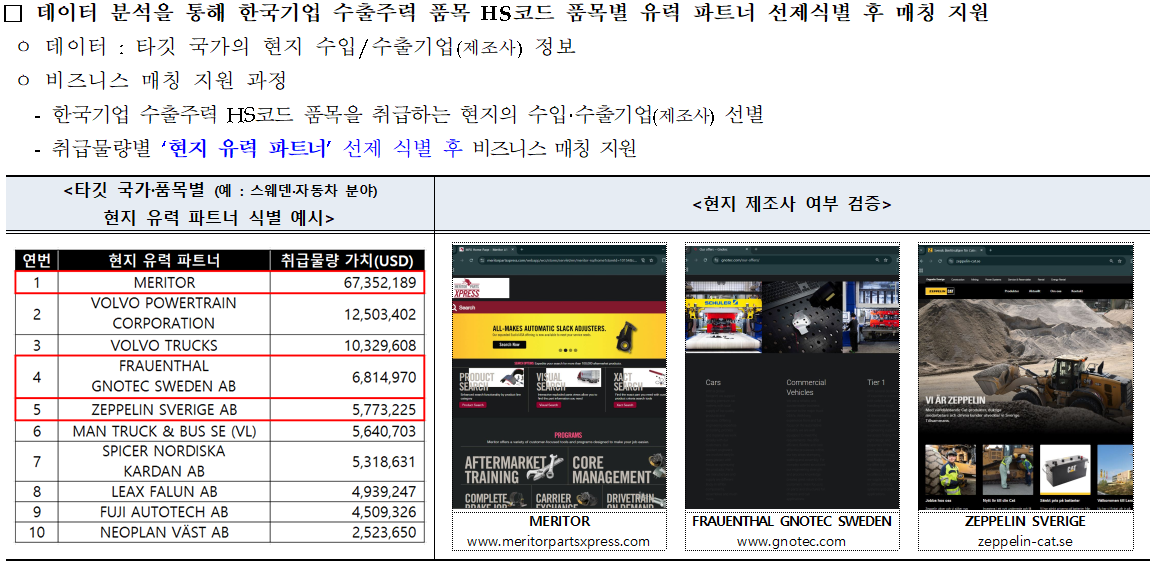Click 'Search Now' button in yellow banner
The height and width of the screenshot is (569, 1157).
point(509,345)
